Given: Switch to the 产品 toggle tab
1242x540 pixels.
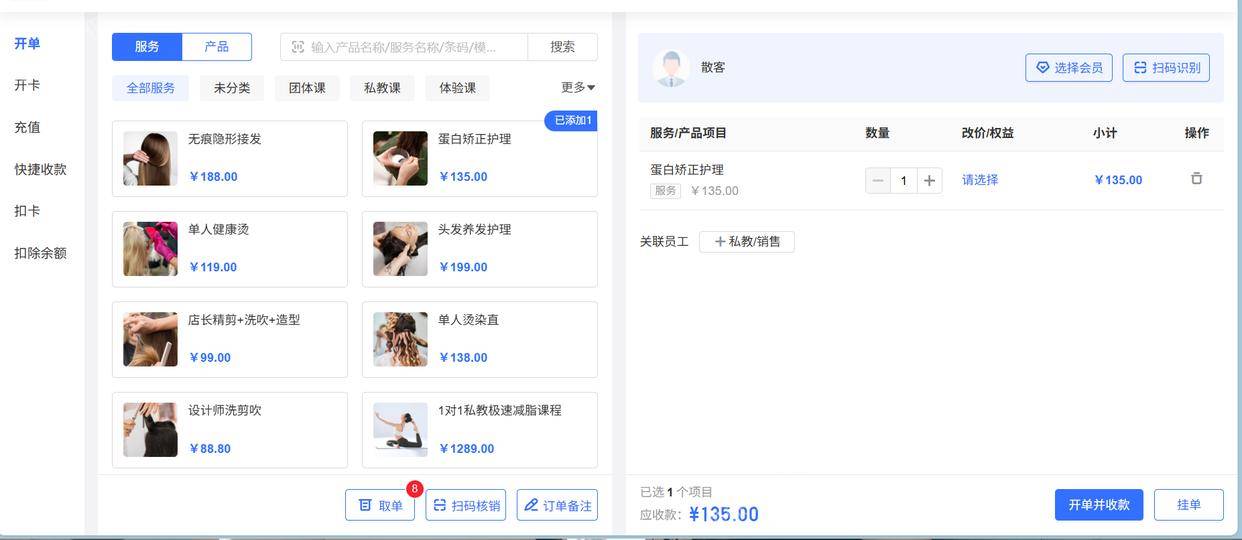Looking at the screenshot, I should 217,47.
